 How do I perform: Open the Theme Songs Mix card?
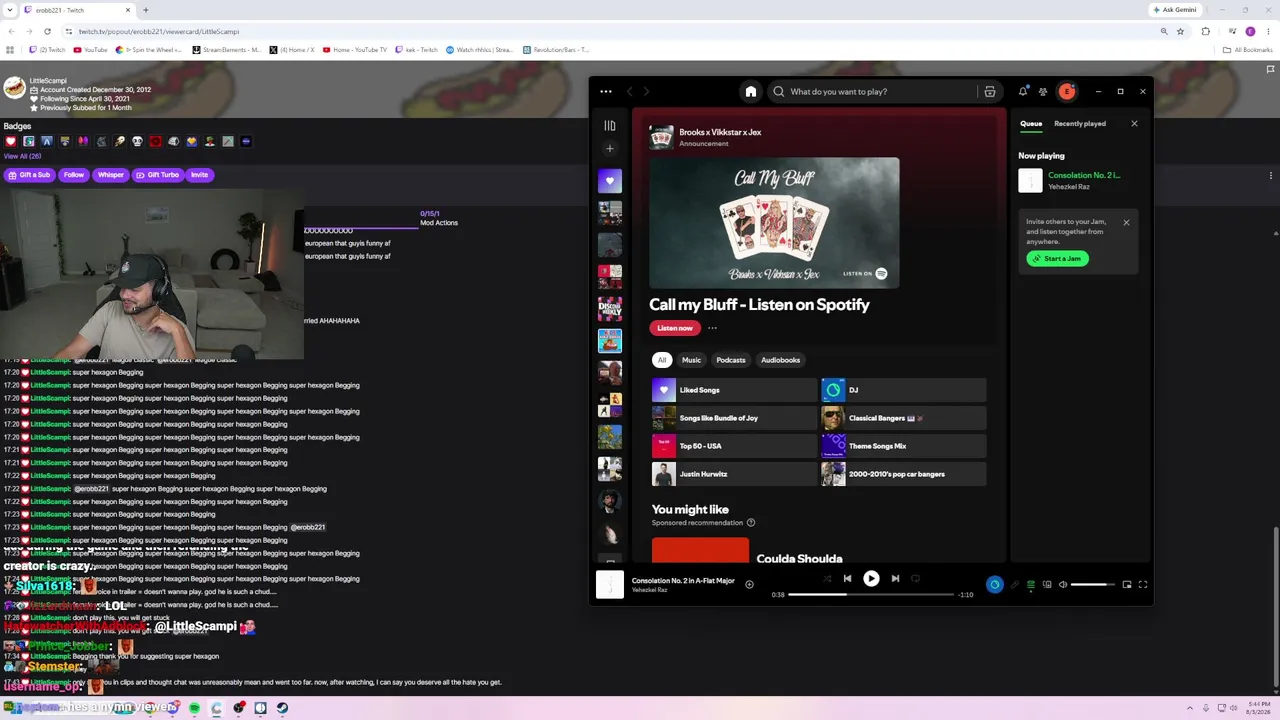[903, 446]
